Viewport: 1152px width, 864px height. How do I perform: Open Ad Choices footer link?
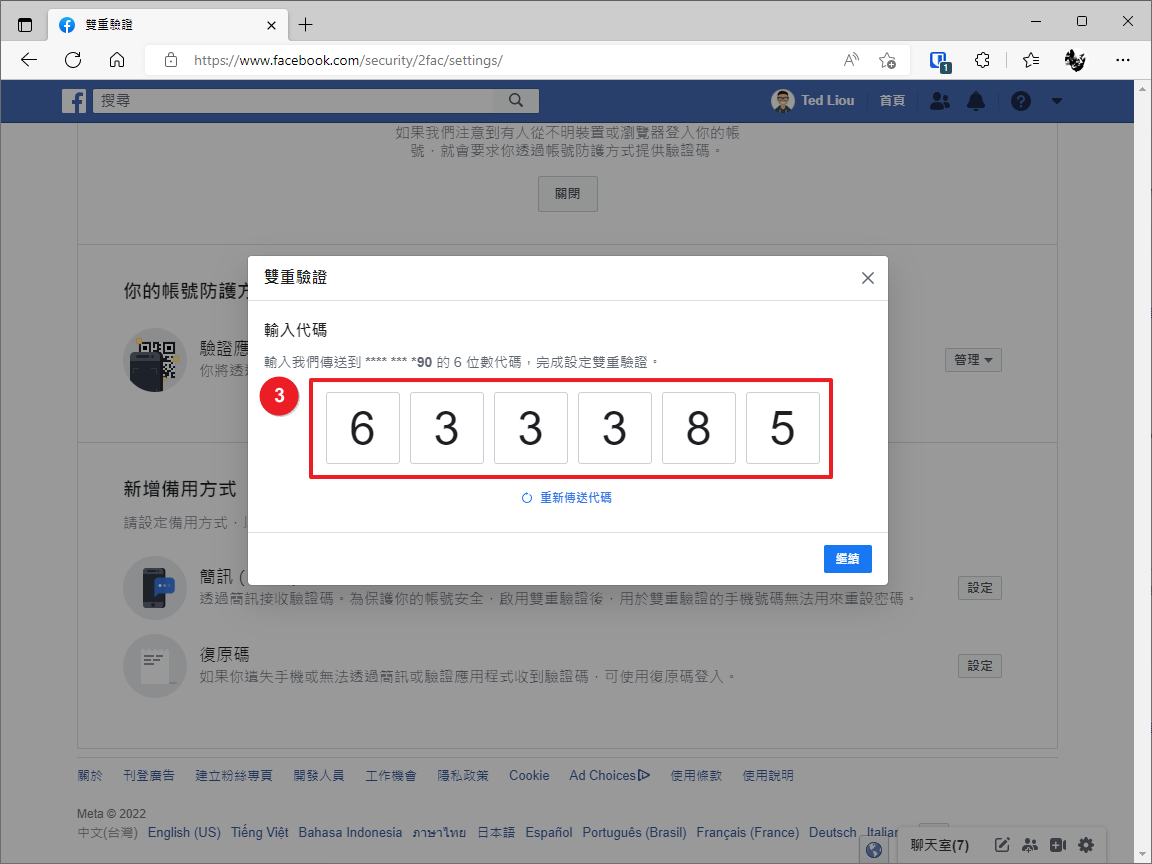point(609,775)
